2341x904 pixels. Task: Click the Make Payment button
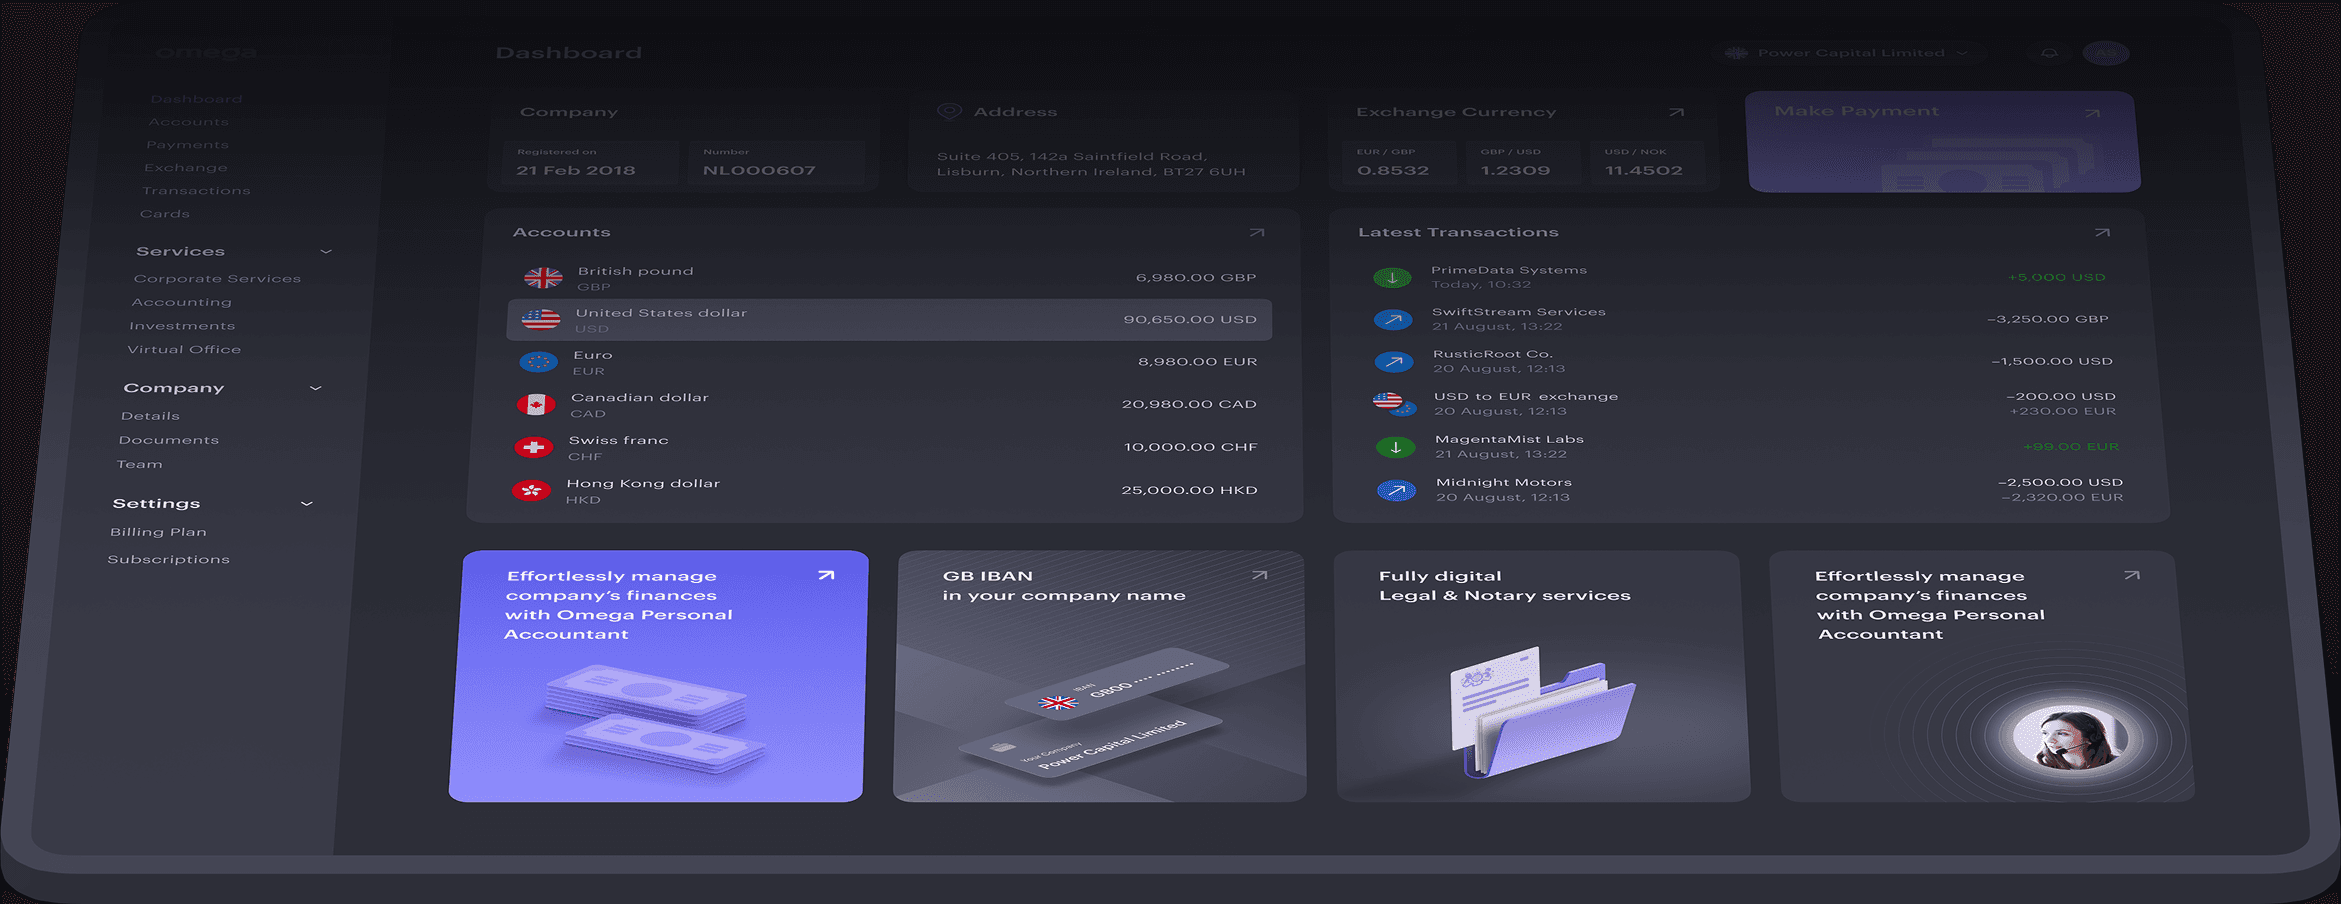(x=1942, y=142)
